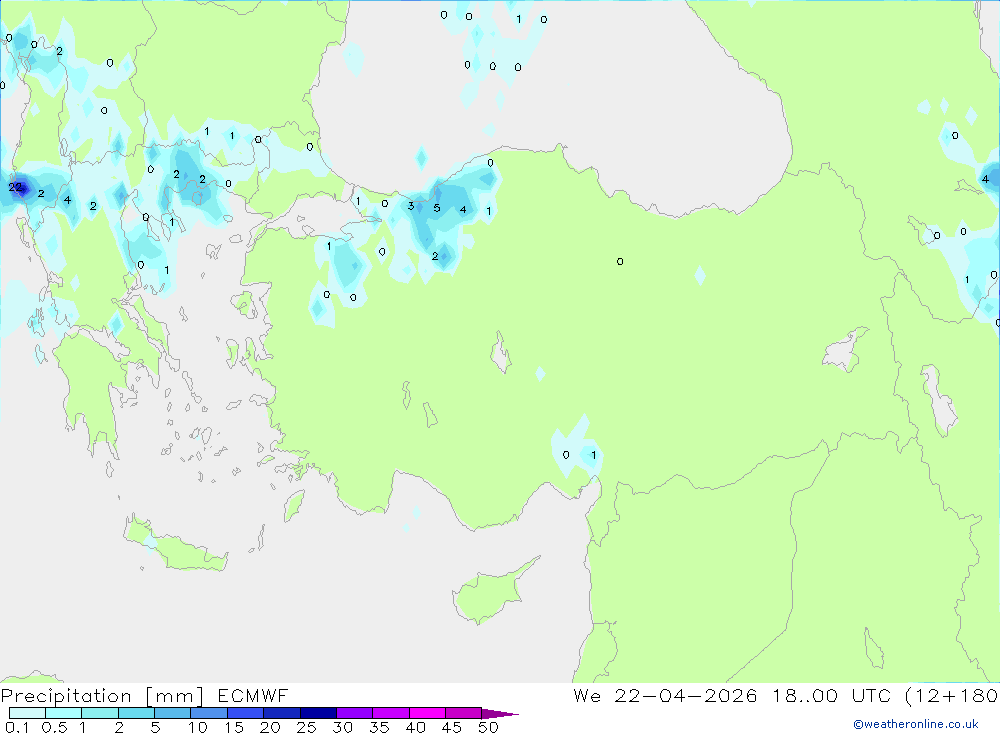The width and height of the screenshot is (1000, 733).
Task: Click the lone '0' value in central Anatolia
Action: [x=620, y=262]
